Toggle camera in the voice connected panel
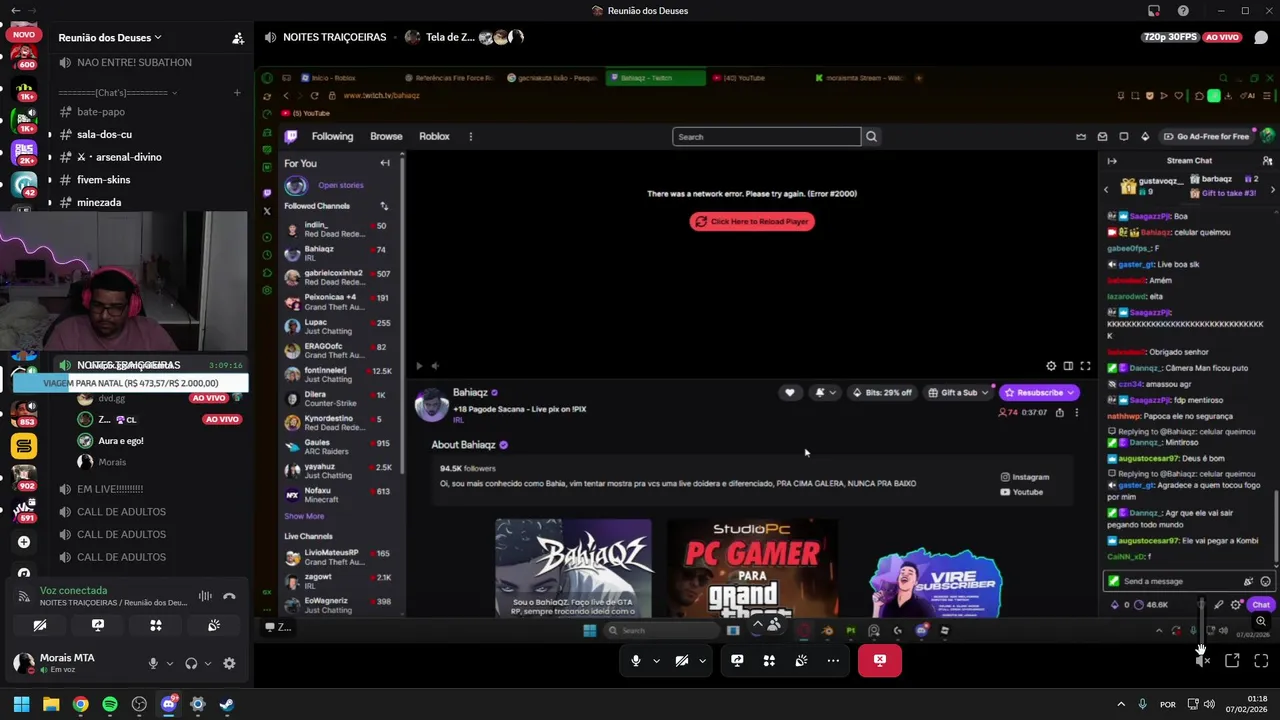The width and height of the screenshot is (1280, 720). (40, 626)
